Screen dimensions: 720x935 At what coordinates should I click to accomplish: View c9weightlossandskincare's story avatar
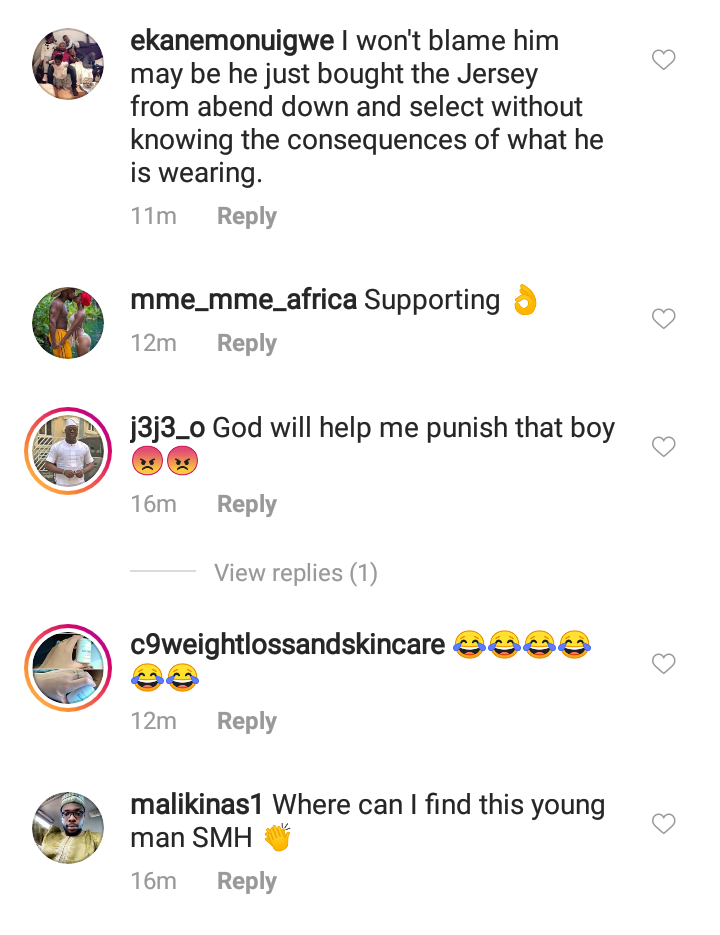(x=68, y=669)
